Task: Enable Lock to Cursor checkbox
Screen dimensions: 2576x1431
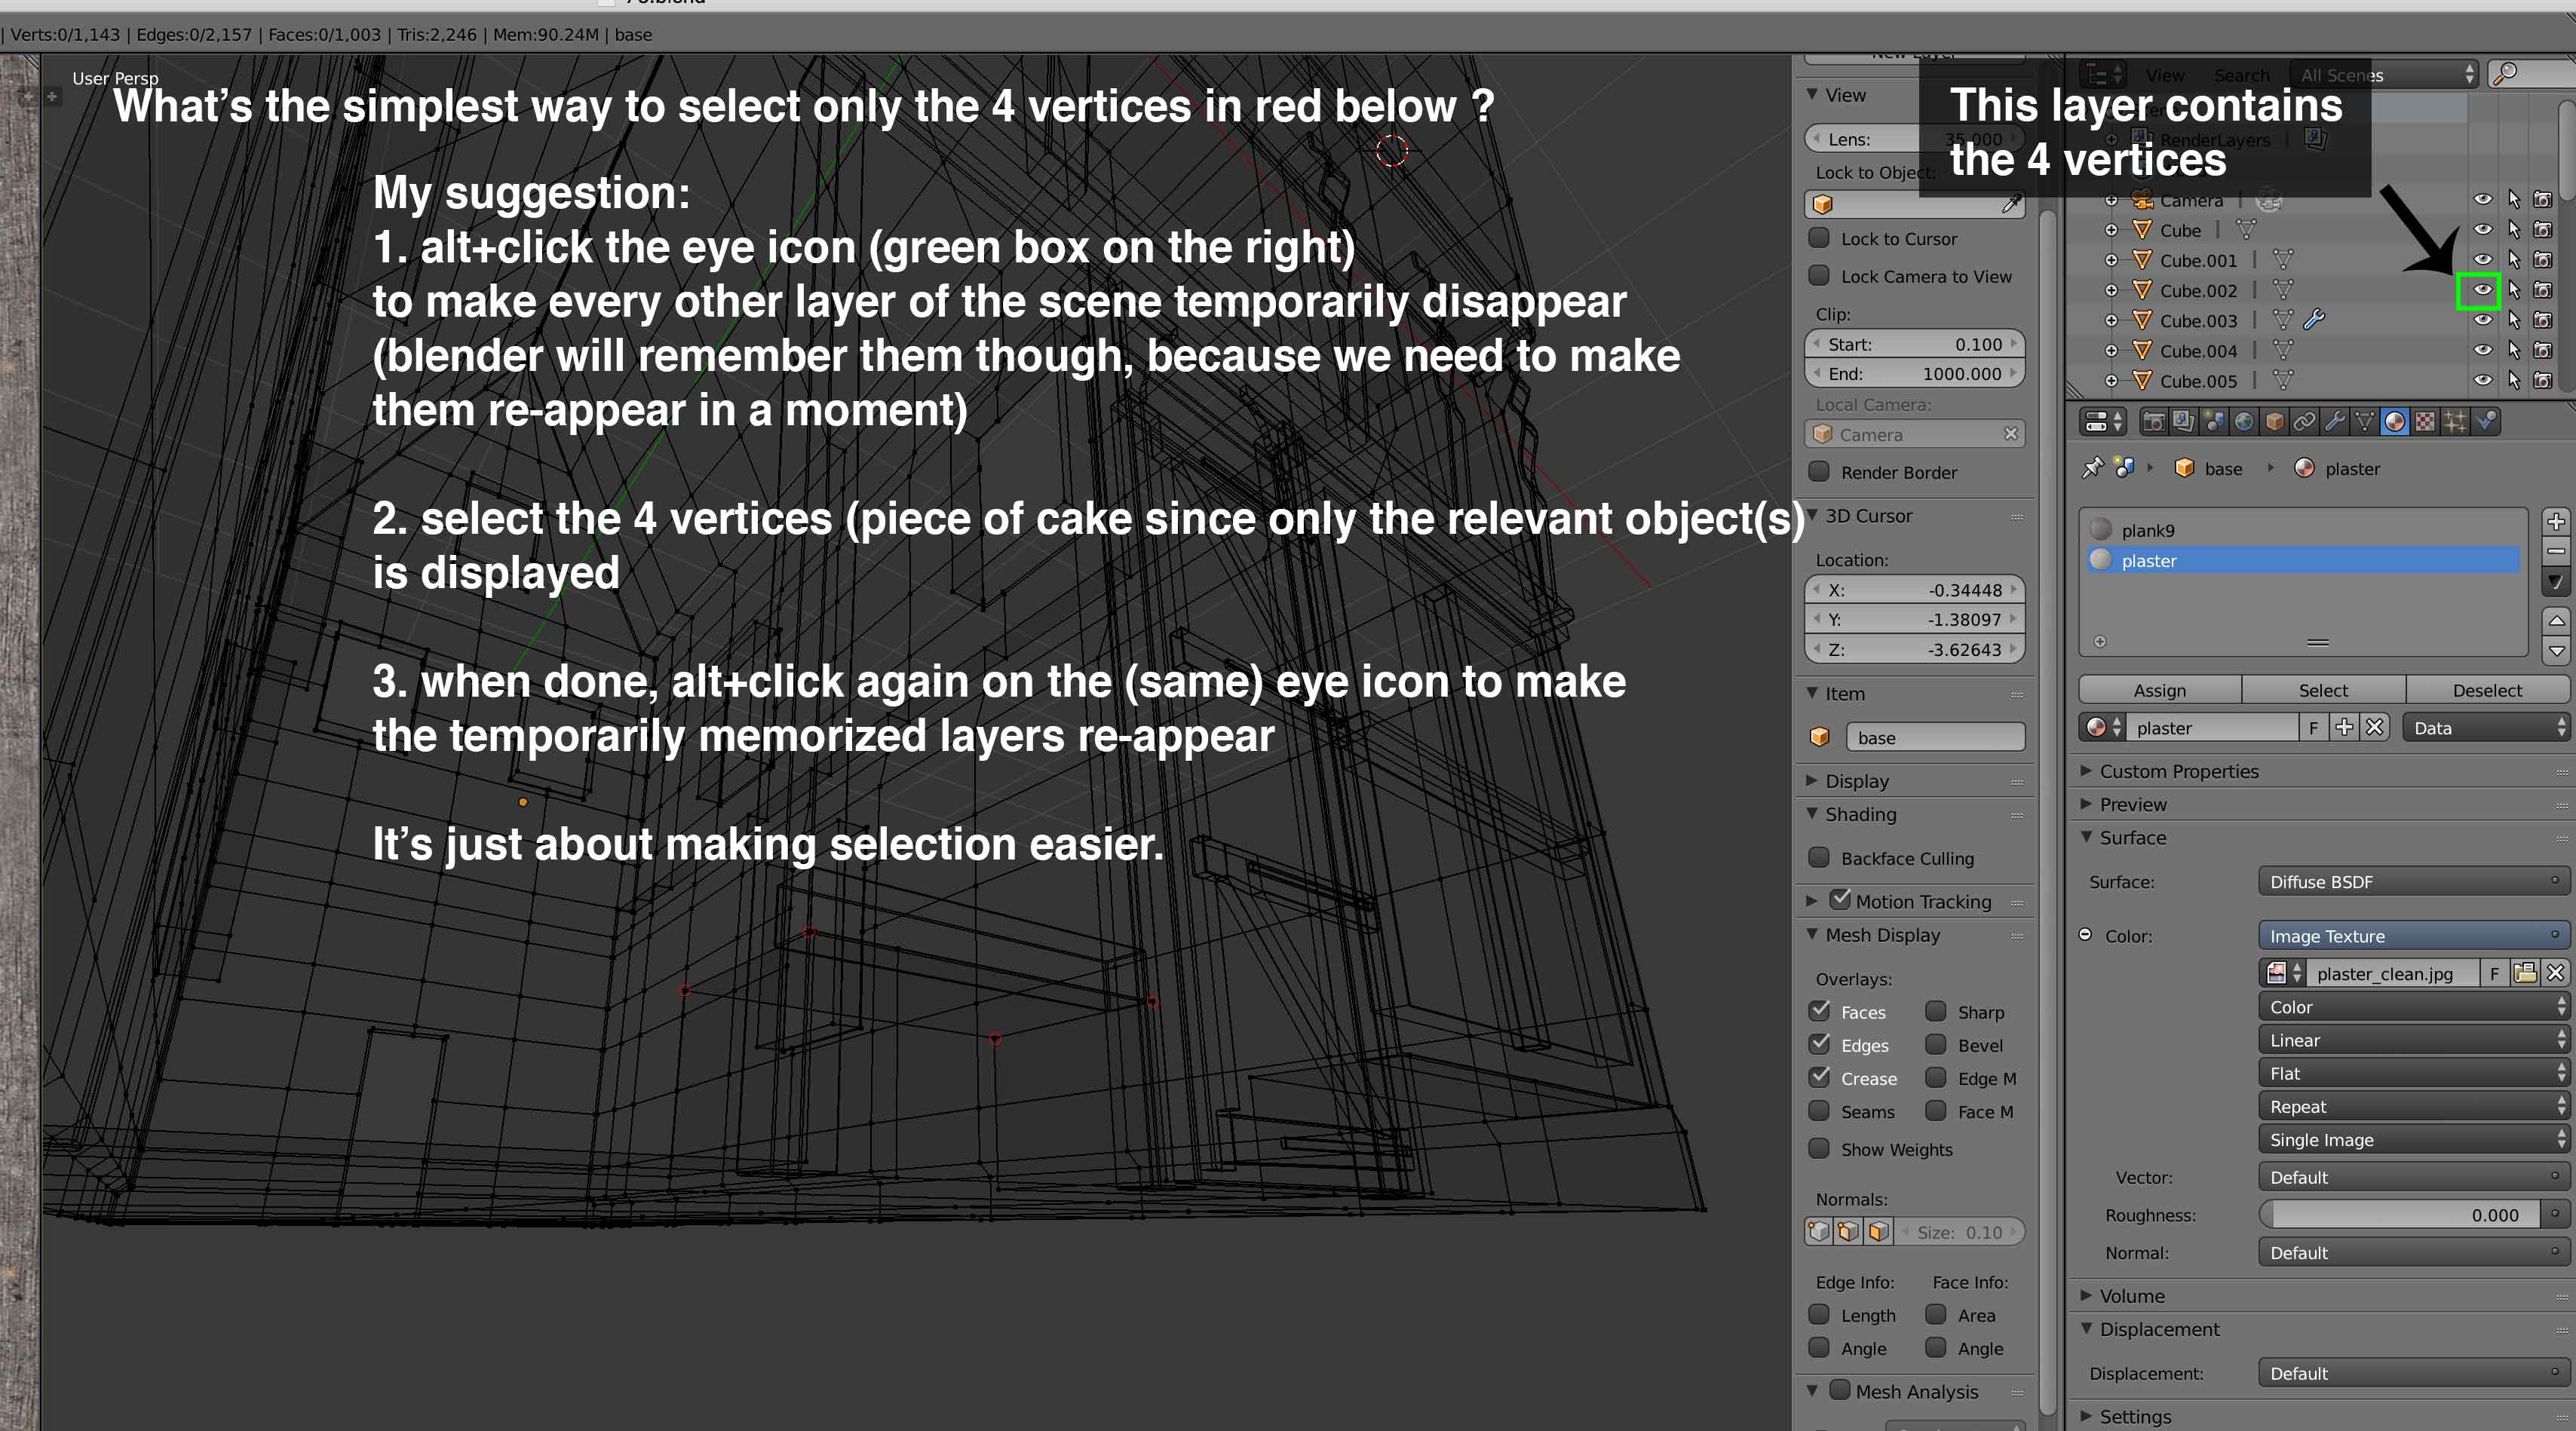Action: 1819,238
